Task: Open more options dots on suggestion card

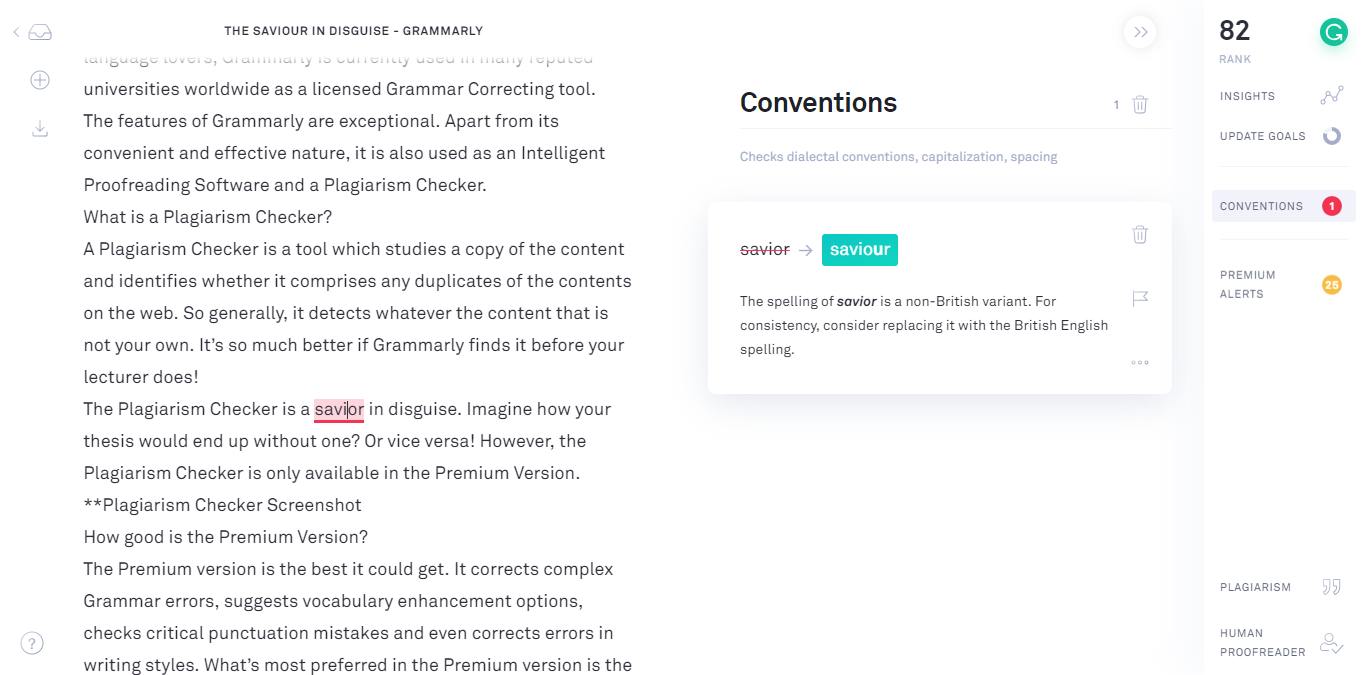Action: (1140, 362)
